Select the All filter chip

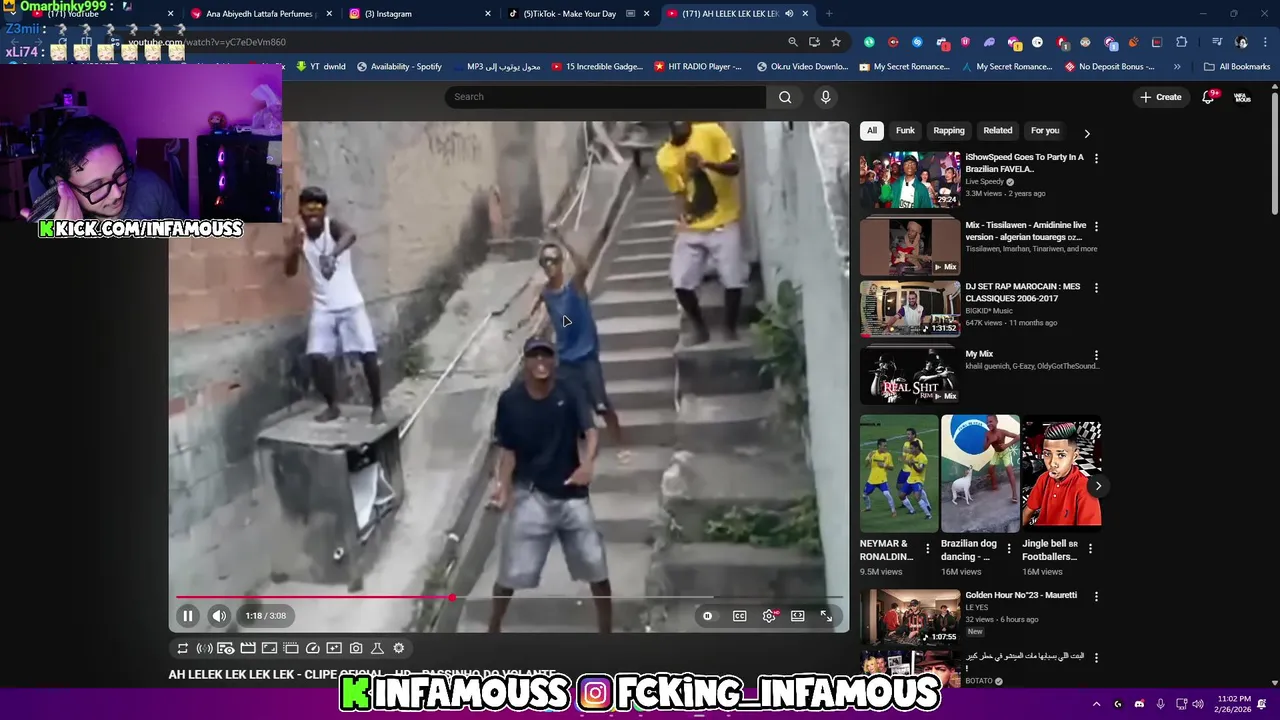pos(872,131)
